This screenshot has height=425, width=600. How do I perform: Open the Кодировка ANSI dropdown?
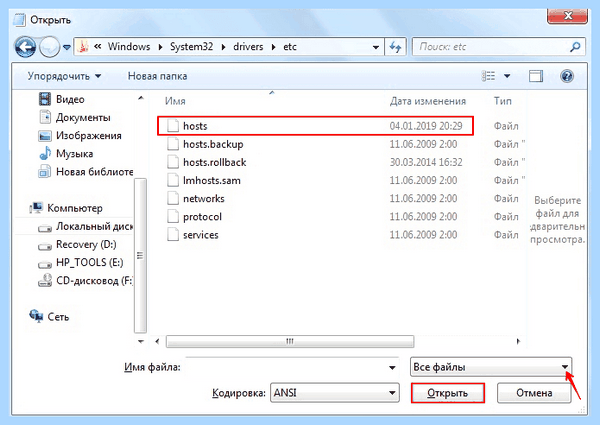pos(335,393)
